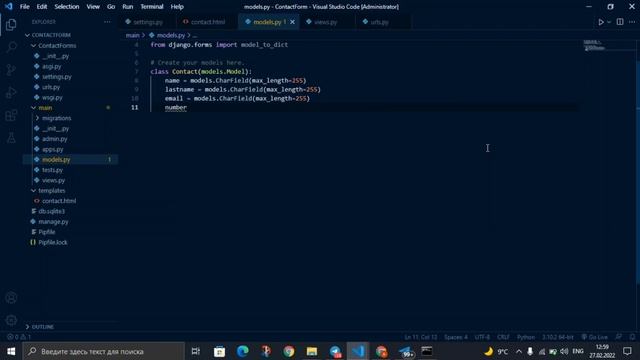
Task: Switch to the contact.html tab
Action: click(x=207, y=22)
